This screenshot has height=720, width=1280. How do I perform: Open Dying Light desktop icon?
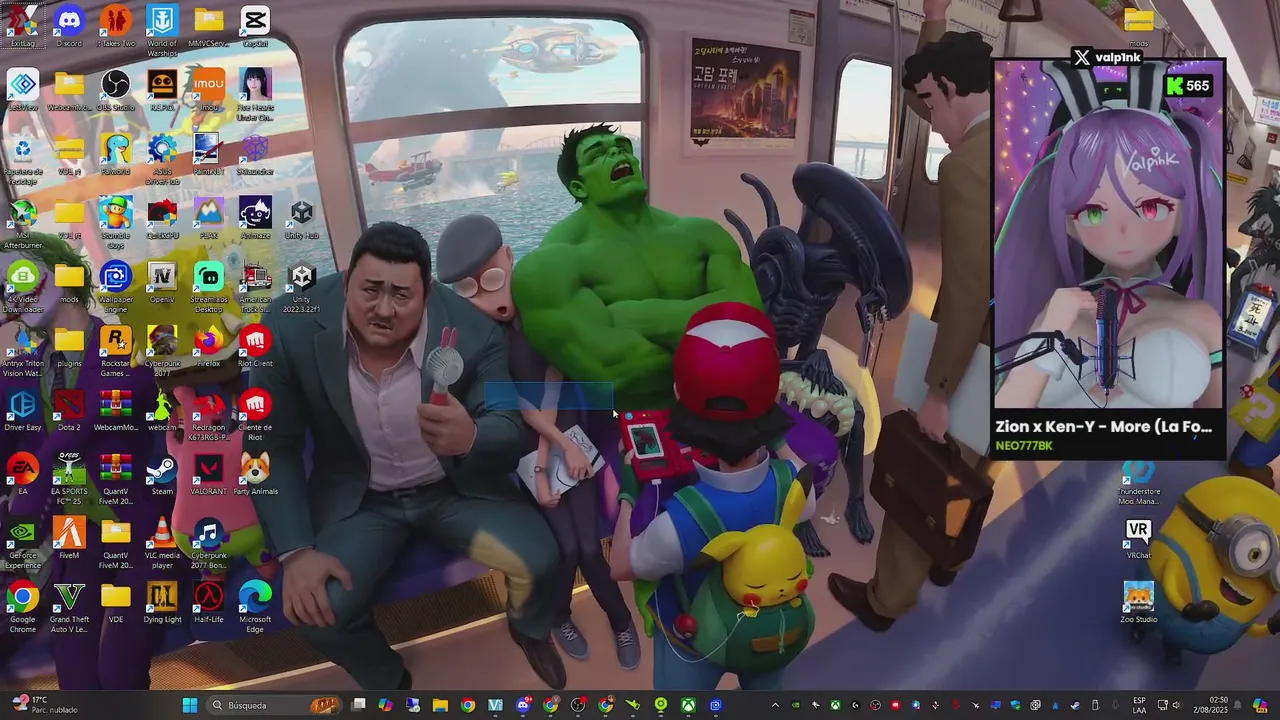tap(162, 602)
